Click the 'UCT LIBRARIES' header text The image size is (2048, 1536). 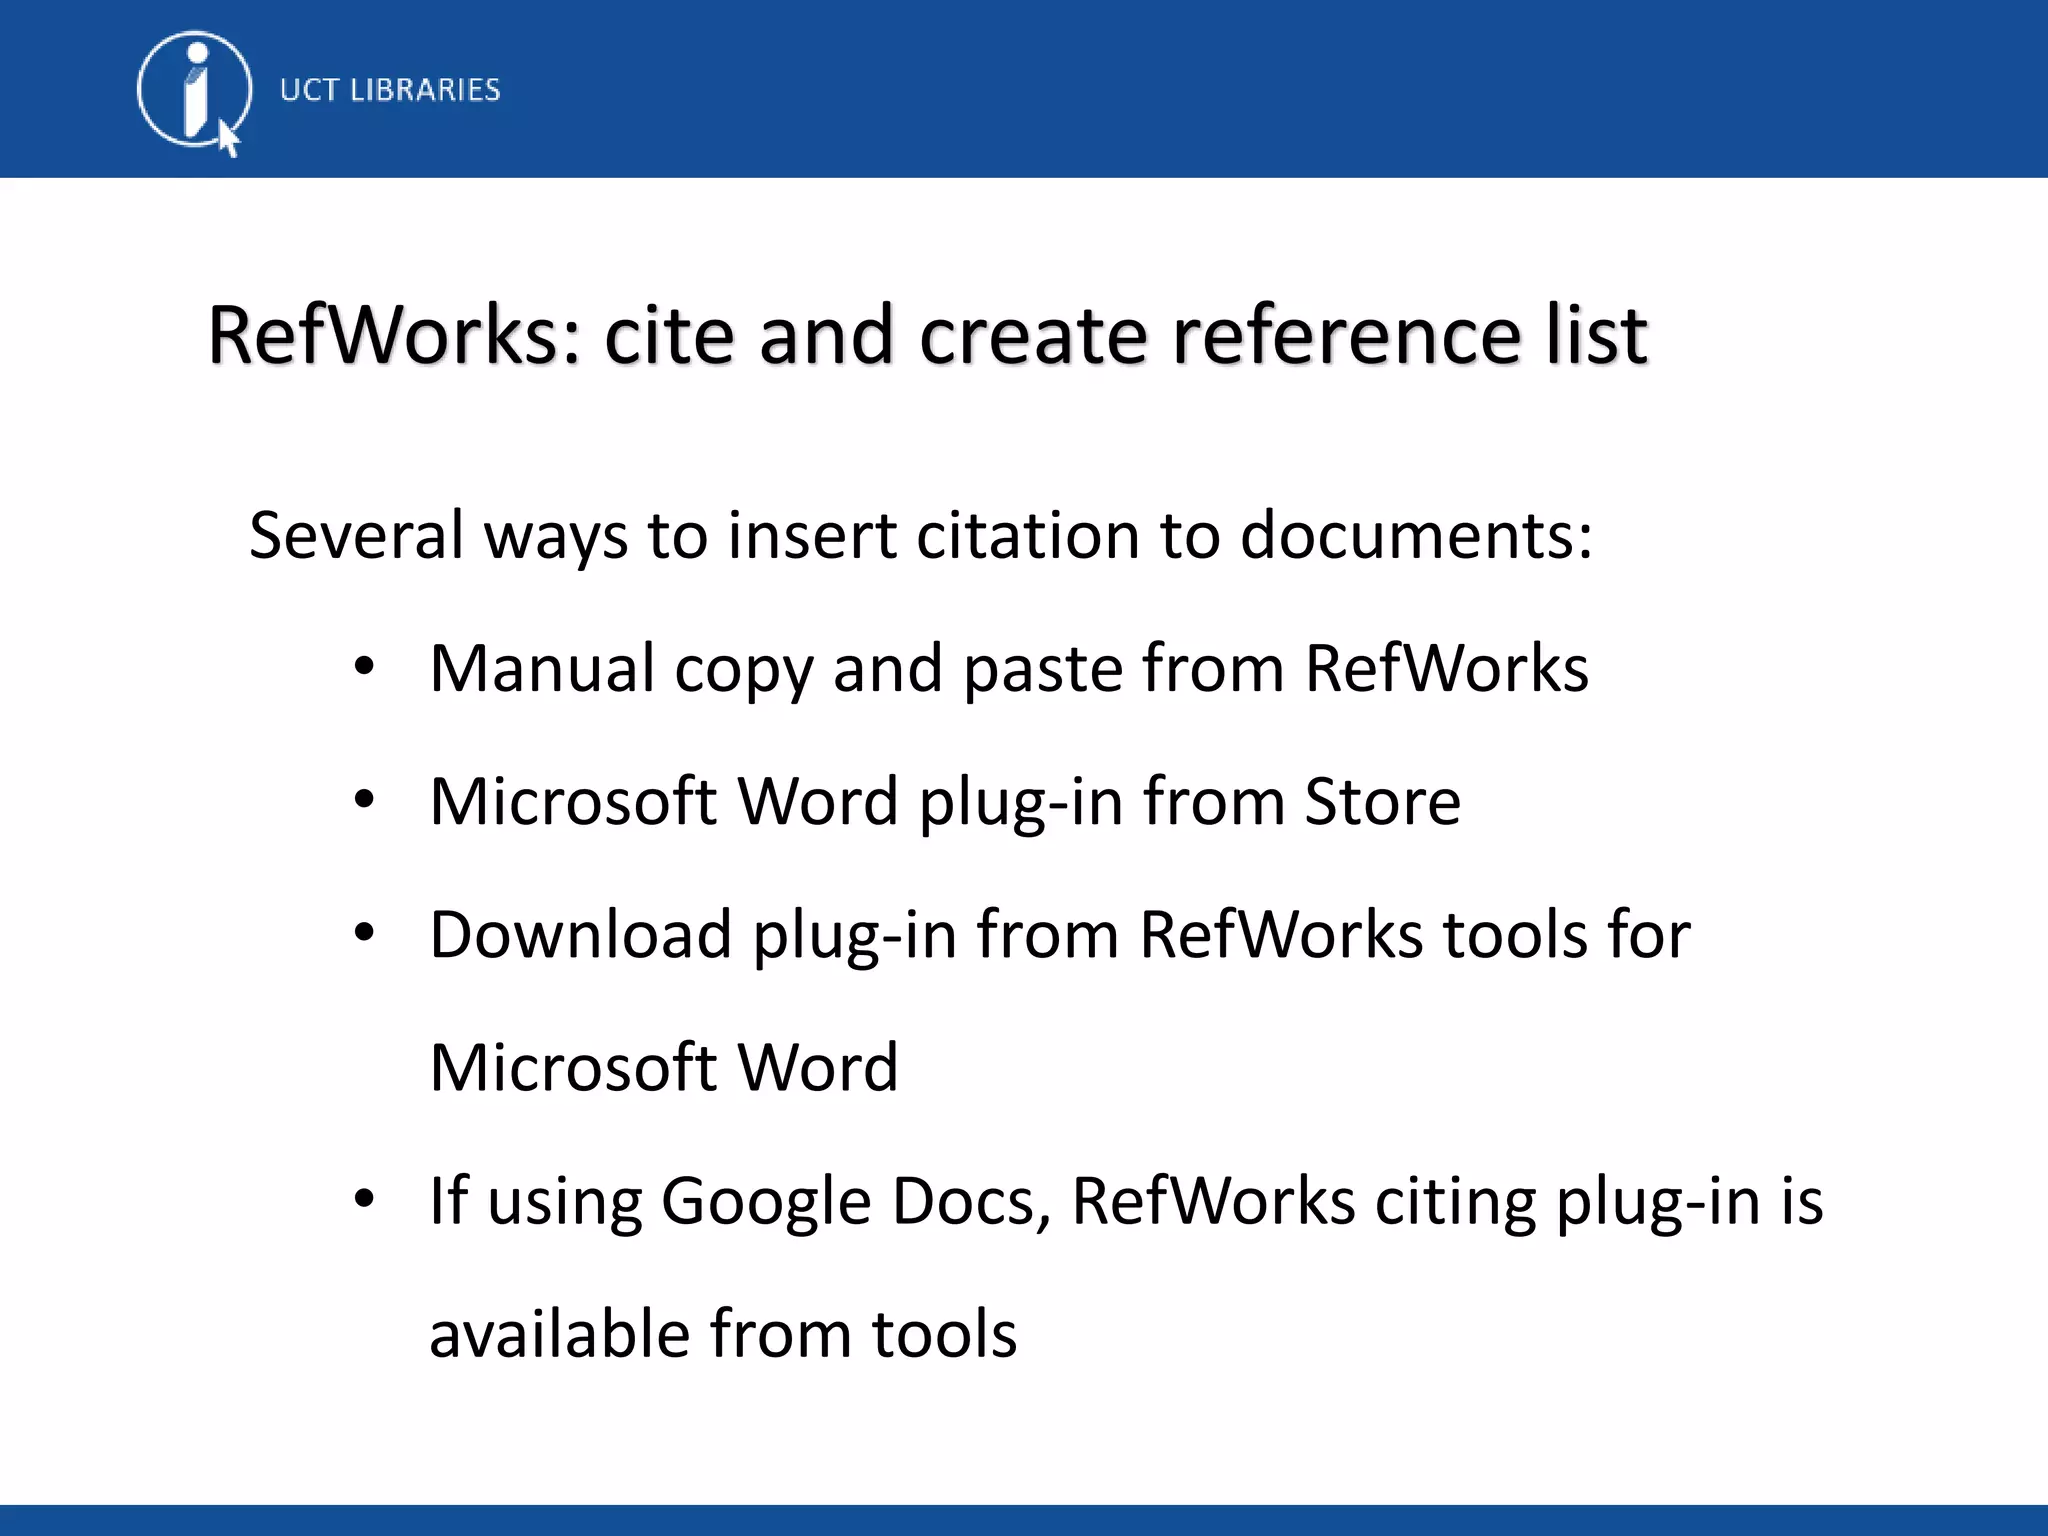(x=390, y=90)
